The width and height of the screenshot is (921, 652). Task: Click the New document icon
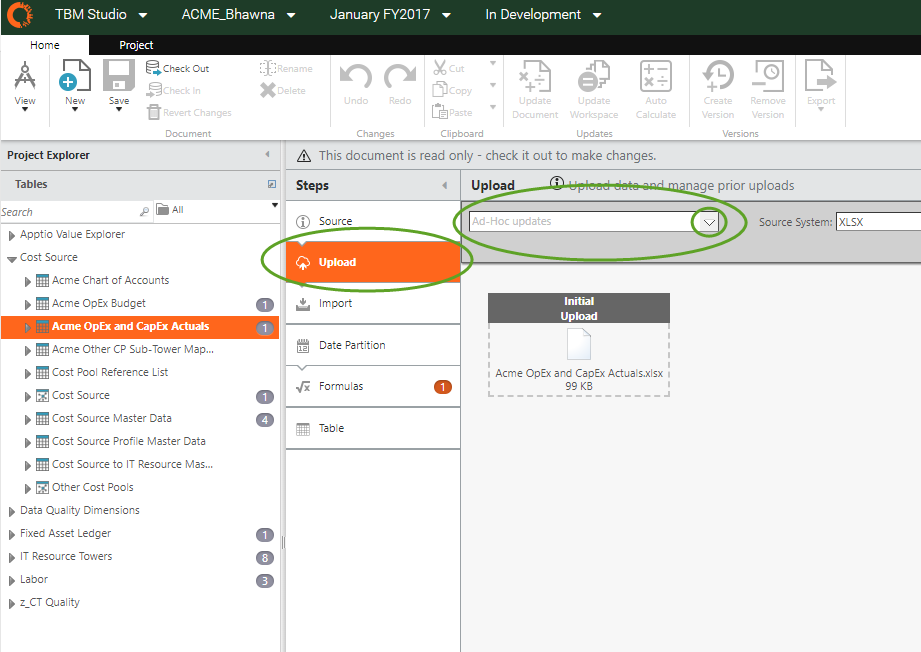coord(75,75)
